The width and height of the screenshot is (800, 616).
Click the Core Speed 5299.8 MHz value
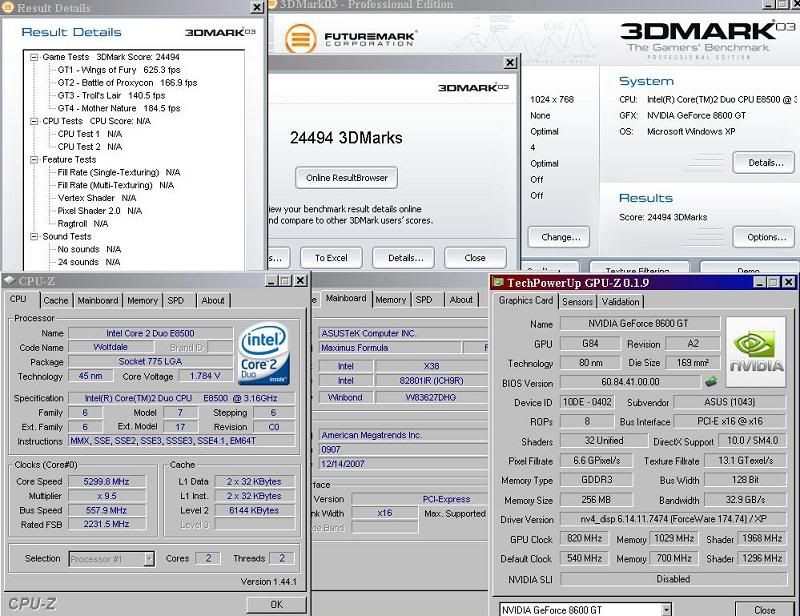(106, 481)
